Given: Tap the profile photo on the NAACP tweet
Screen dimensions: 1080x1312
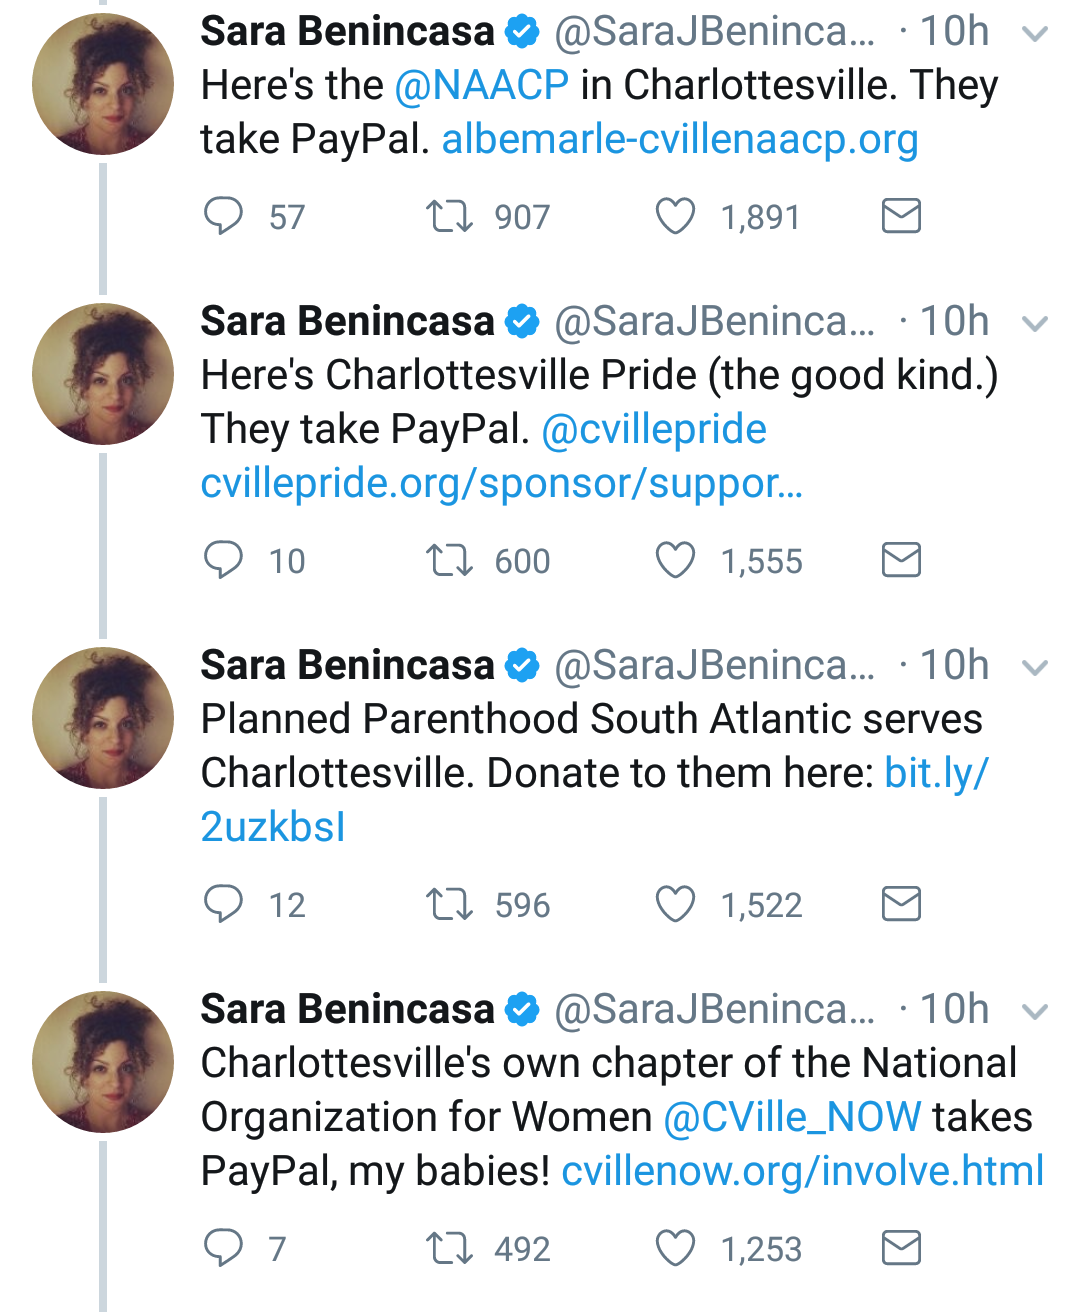Looking at the screenshot, I should (103, 84).
